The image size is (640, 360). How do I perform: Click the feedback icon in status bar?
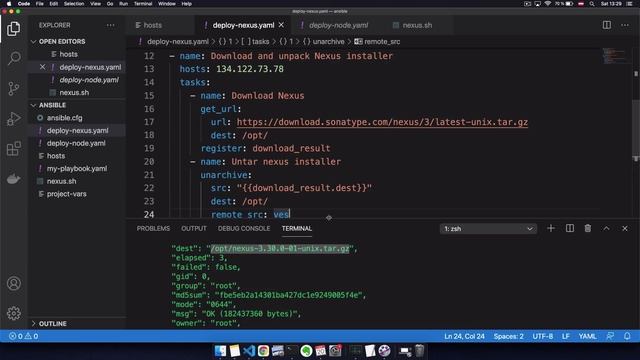coord(610,336)
